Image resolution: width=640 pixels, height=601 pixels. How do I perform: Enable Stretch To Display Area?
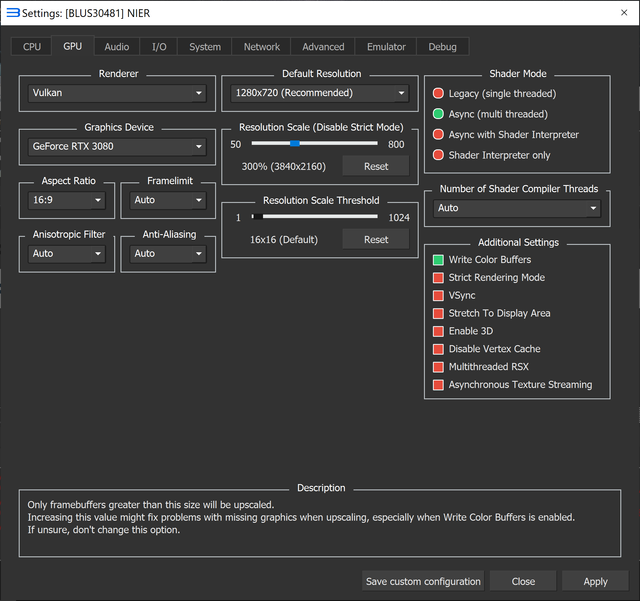492,313
